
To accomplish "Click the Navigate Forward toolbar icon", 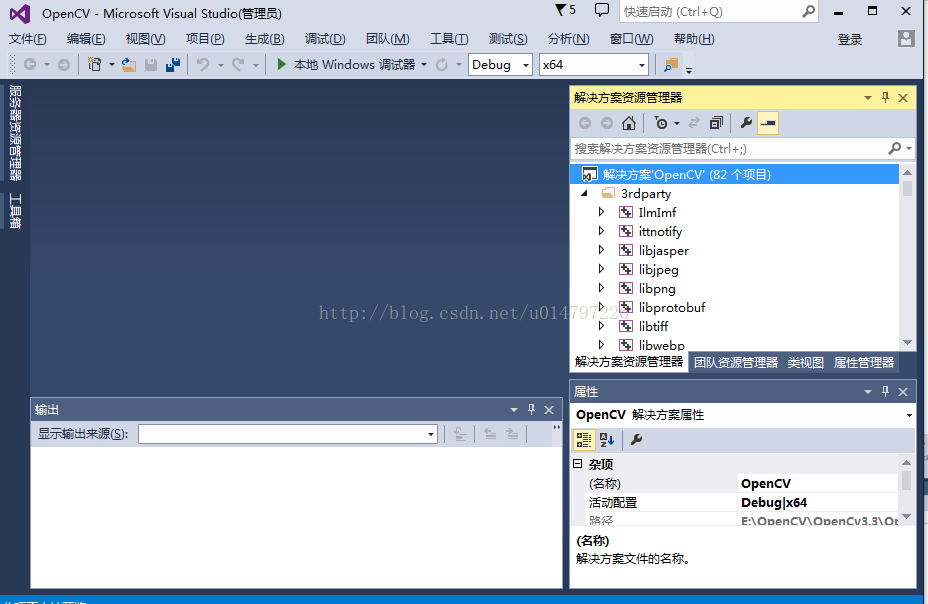I will point(63,64).
